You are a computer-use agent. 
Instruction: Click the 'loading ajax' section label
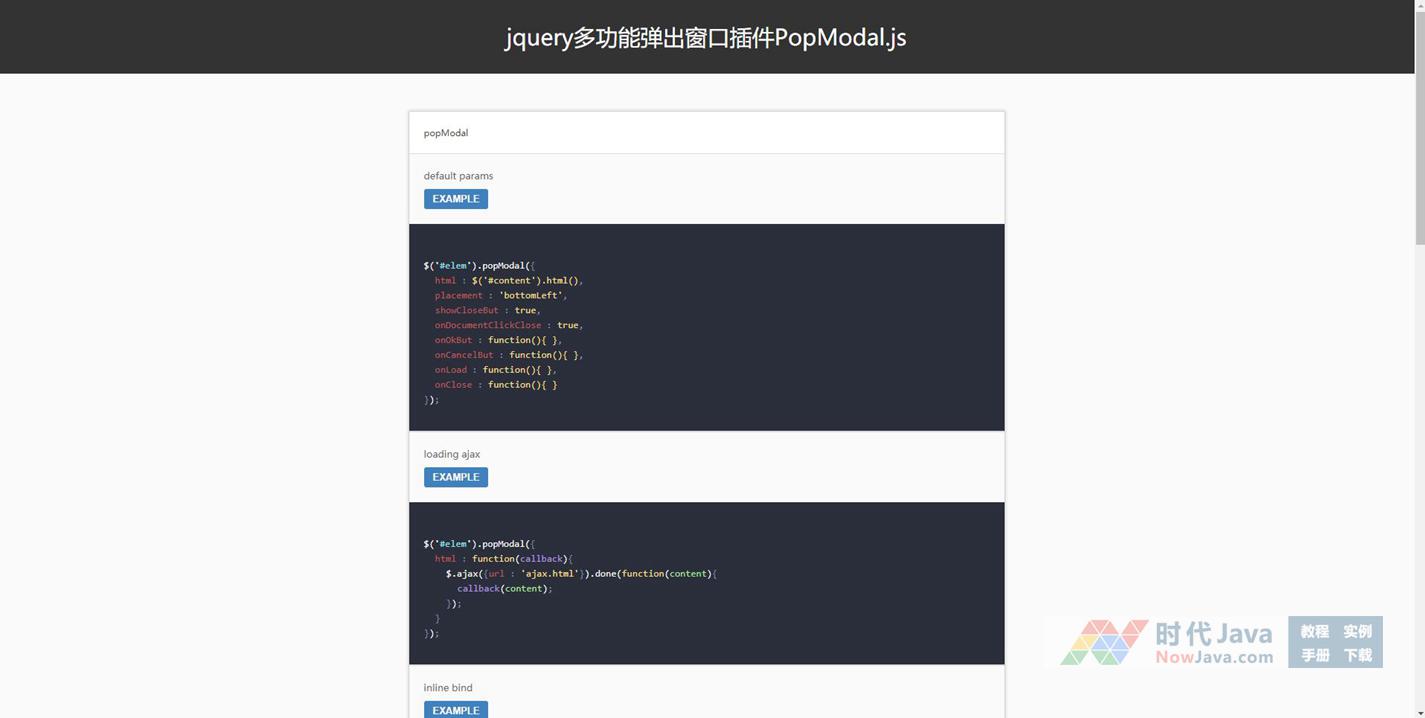[x=451, y=454]
